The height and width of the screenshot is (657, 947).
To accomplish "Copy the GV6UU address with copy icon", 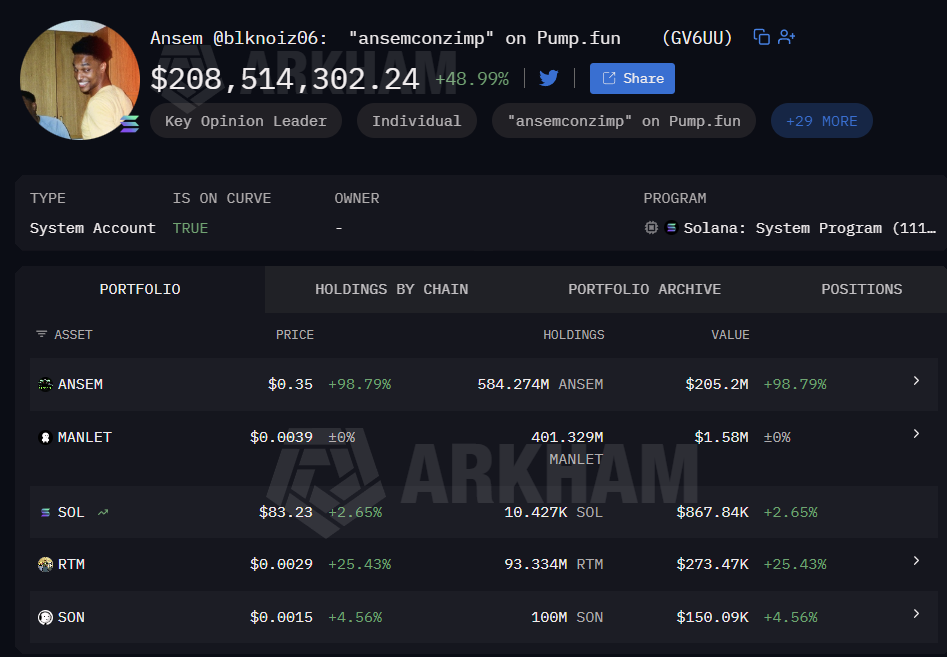I will click(x=762, y=37).
